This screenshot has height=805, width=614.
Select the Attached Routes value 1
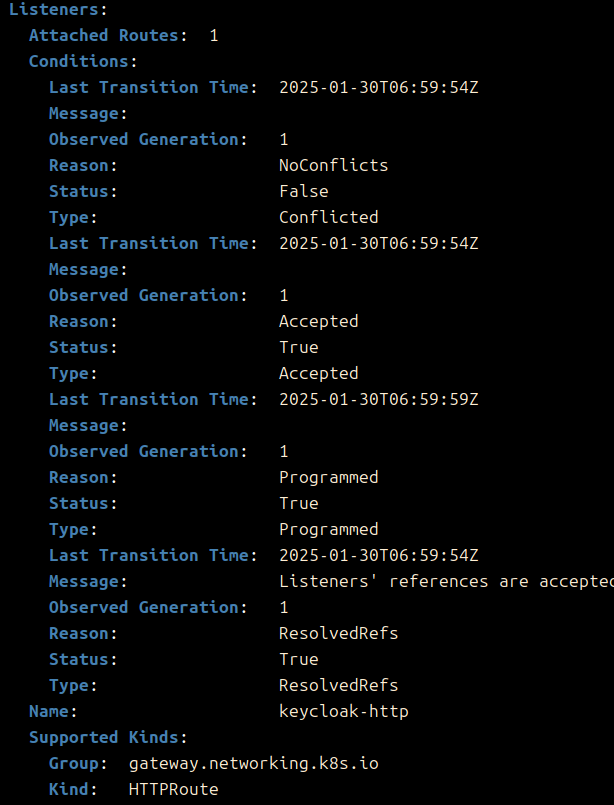(214, 35)
